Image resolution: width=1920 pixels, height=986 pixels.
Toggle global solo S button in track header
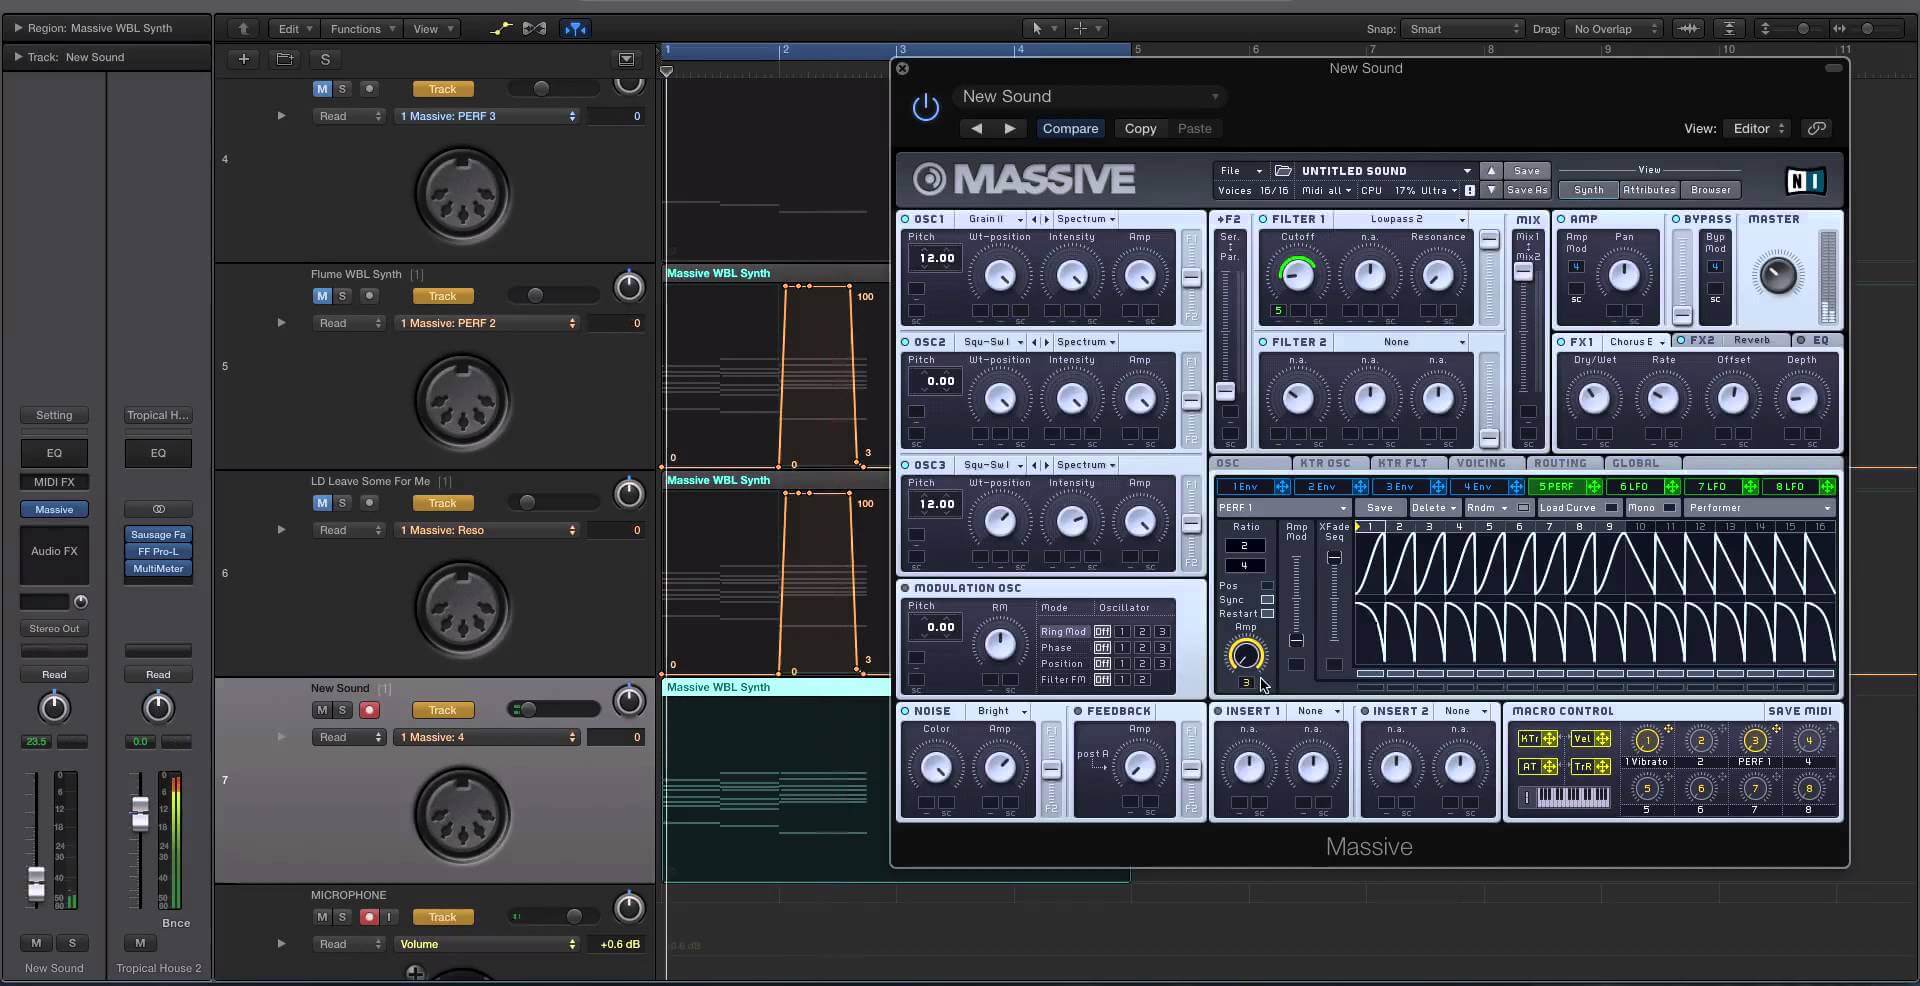[x=325, y=59]
